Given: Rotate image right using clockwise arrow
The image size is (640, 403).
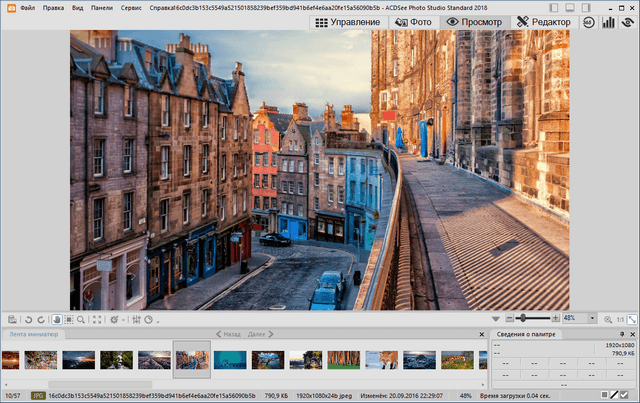Looking at the screenshot, I should (x=40, y=319).
